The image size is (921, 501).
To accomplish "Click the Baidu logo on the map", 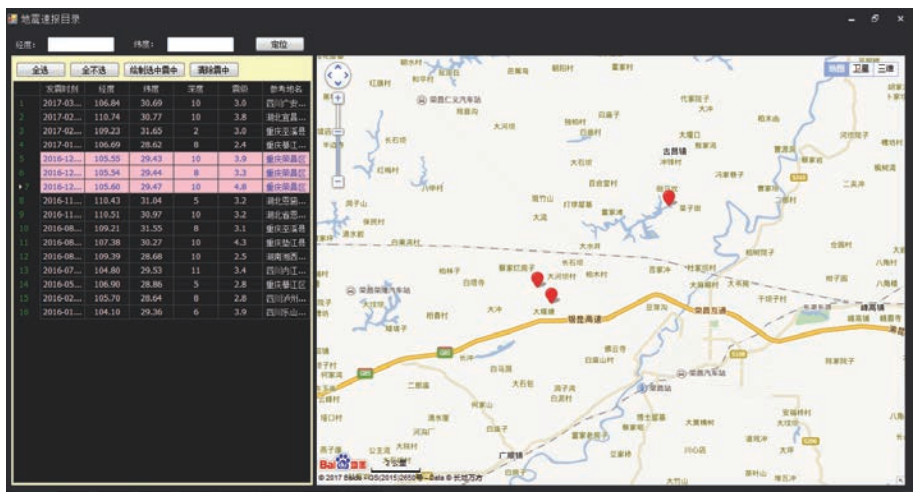I will point(343,463).
